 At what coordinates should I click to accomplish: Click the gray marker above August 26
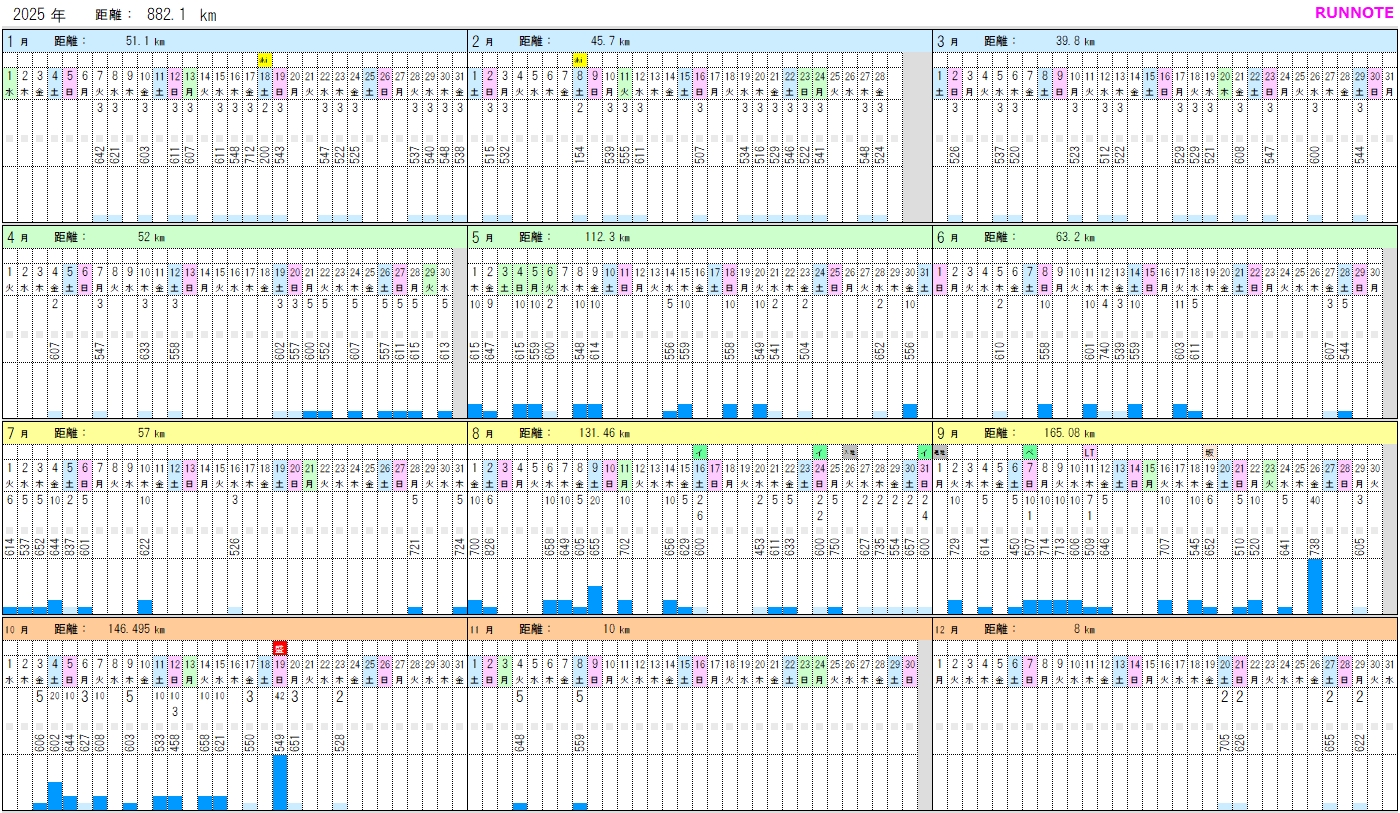(850, 452)
